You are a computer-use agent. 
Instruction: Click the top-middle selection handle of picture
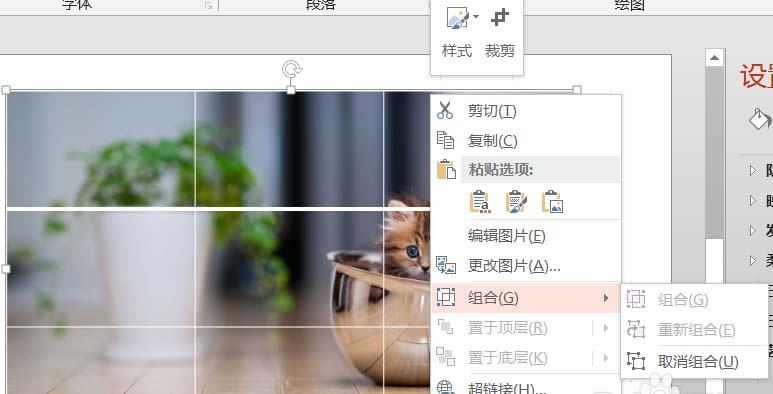pos(291,90)
